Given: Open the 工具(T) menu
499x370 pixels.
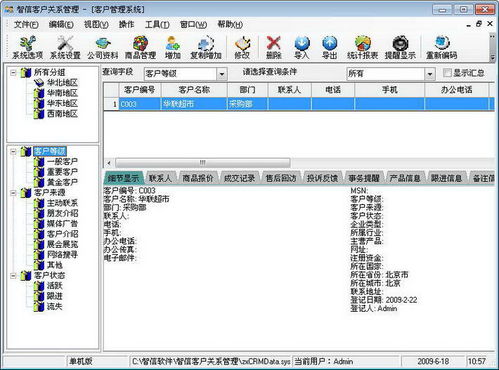Looking at the screenshot, I should tap(157, 24).
